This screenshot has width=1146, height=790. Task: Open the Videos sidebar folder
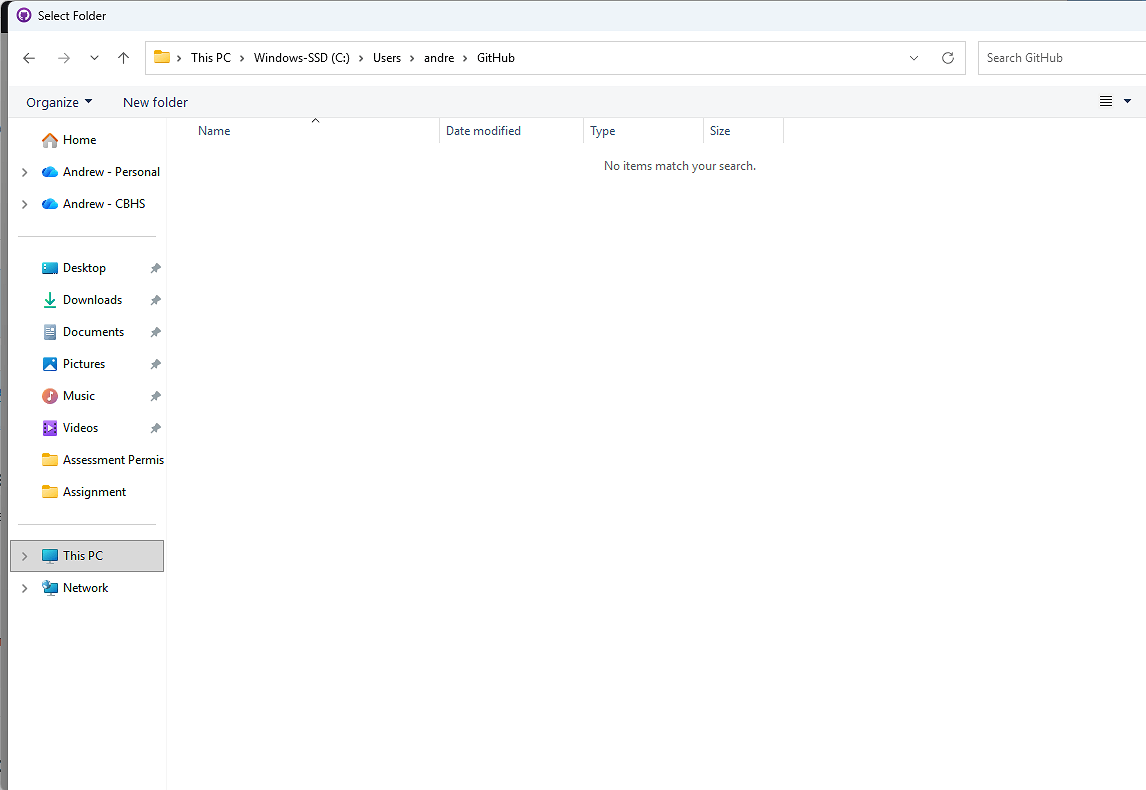(80, 427)
